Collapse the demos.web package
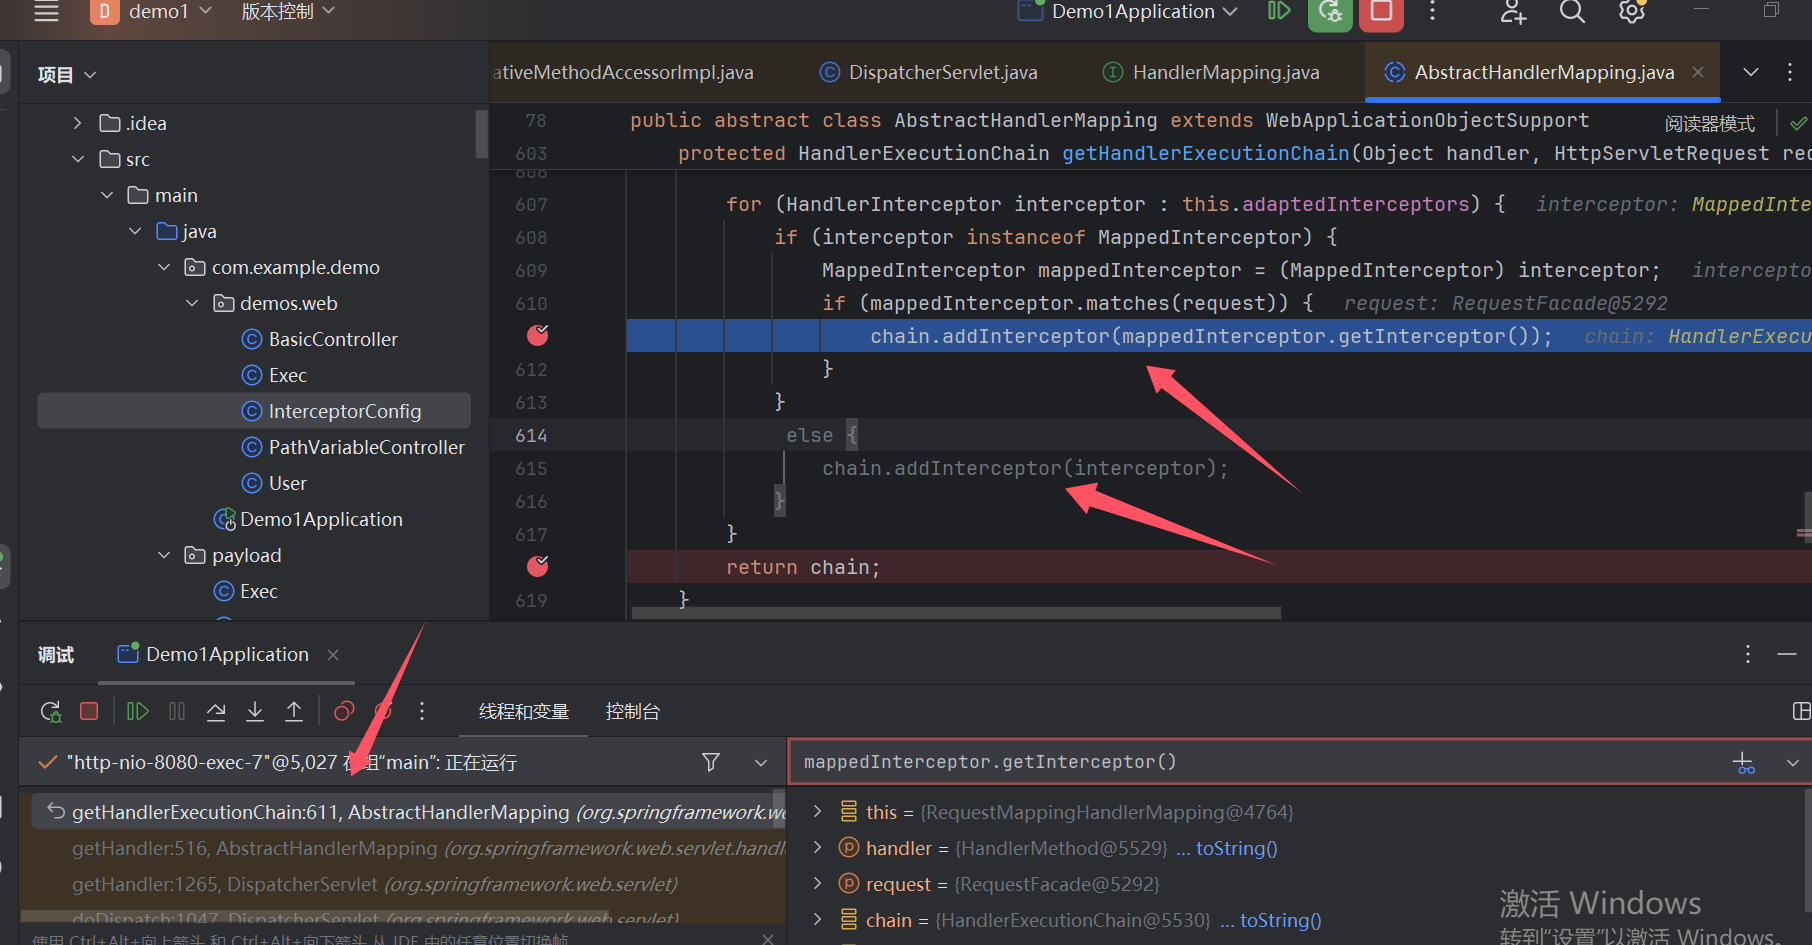This screenshot has height=945, width=1812. 192,303
